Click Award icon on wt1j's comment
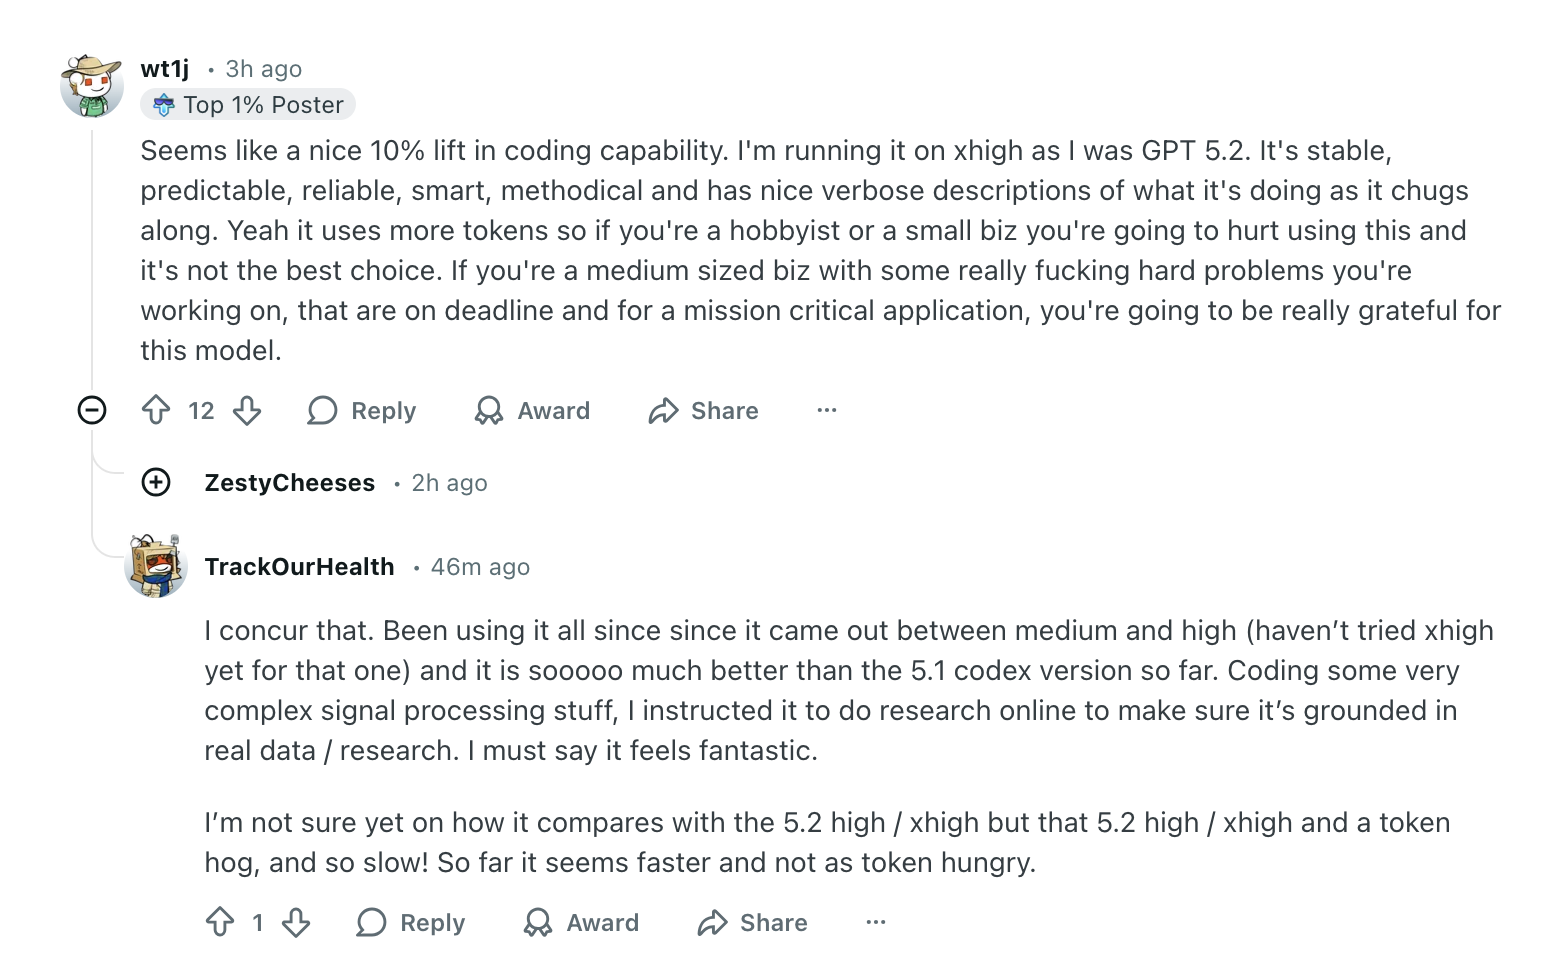This screenshot has width=1552, height=976. 489,410
